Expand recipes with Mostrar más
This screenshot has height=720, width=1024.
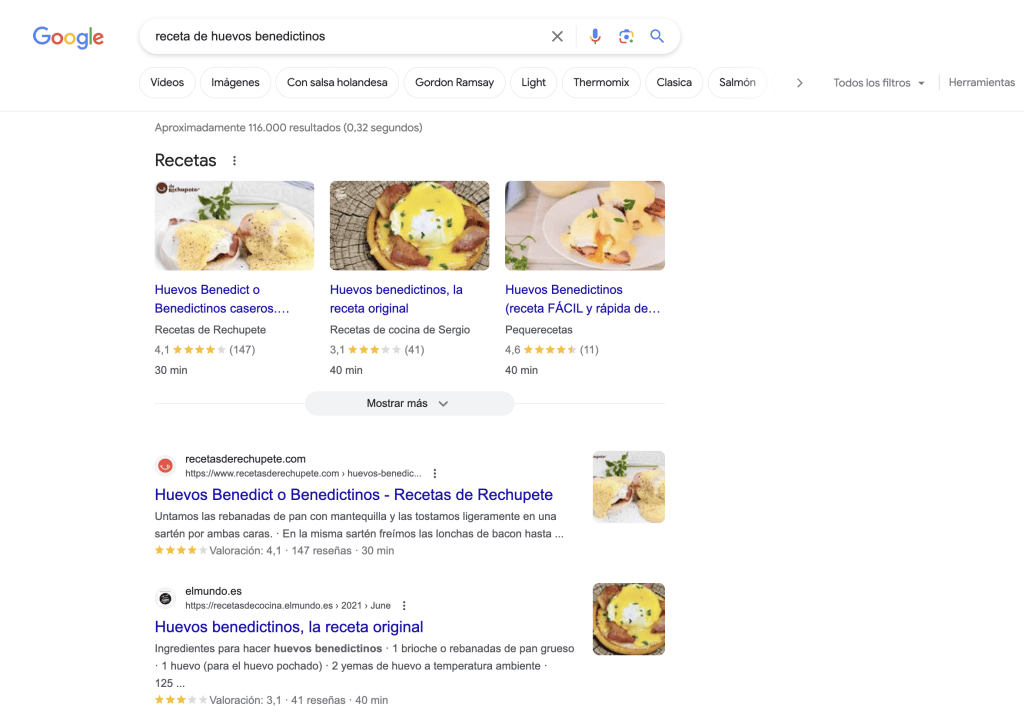tap(409, 404)
